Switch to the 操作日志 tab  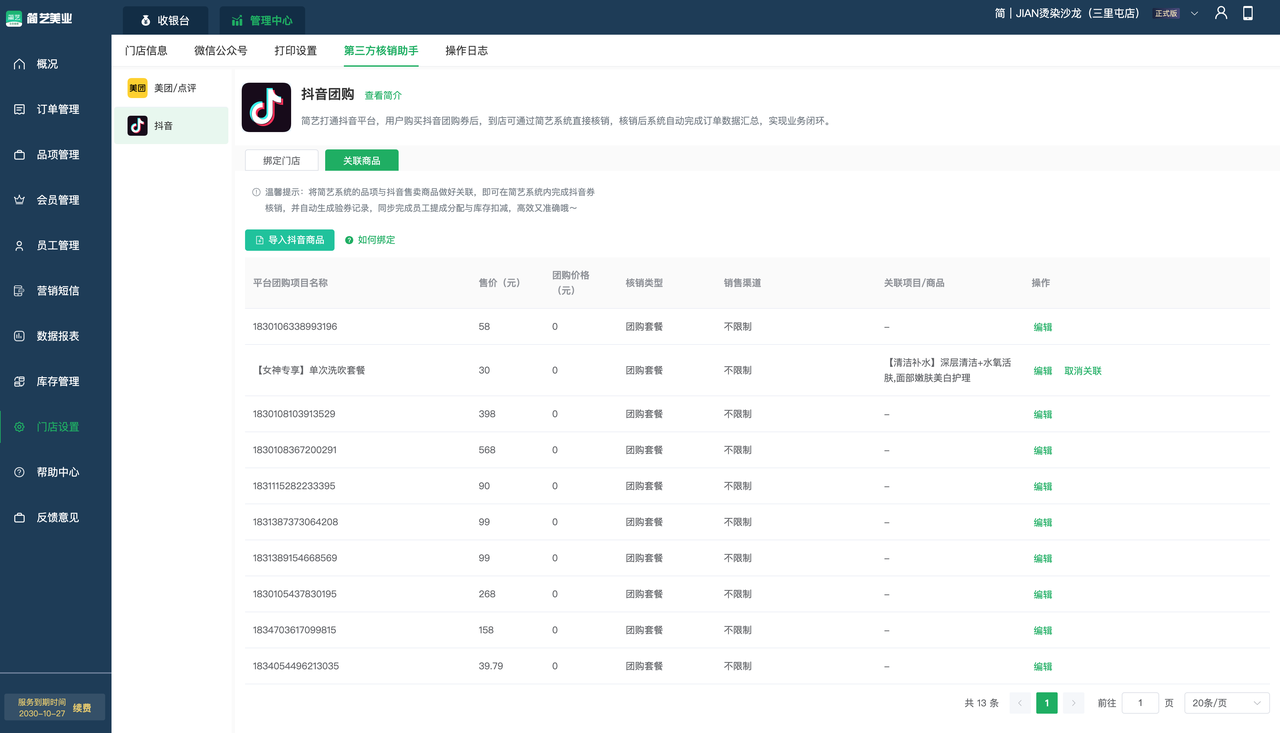(x=466, y=50)
